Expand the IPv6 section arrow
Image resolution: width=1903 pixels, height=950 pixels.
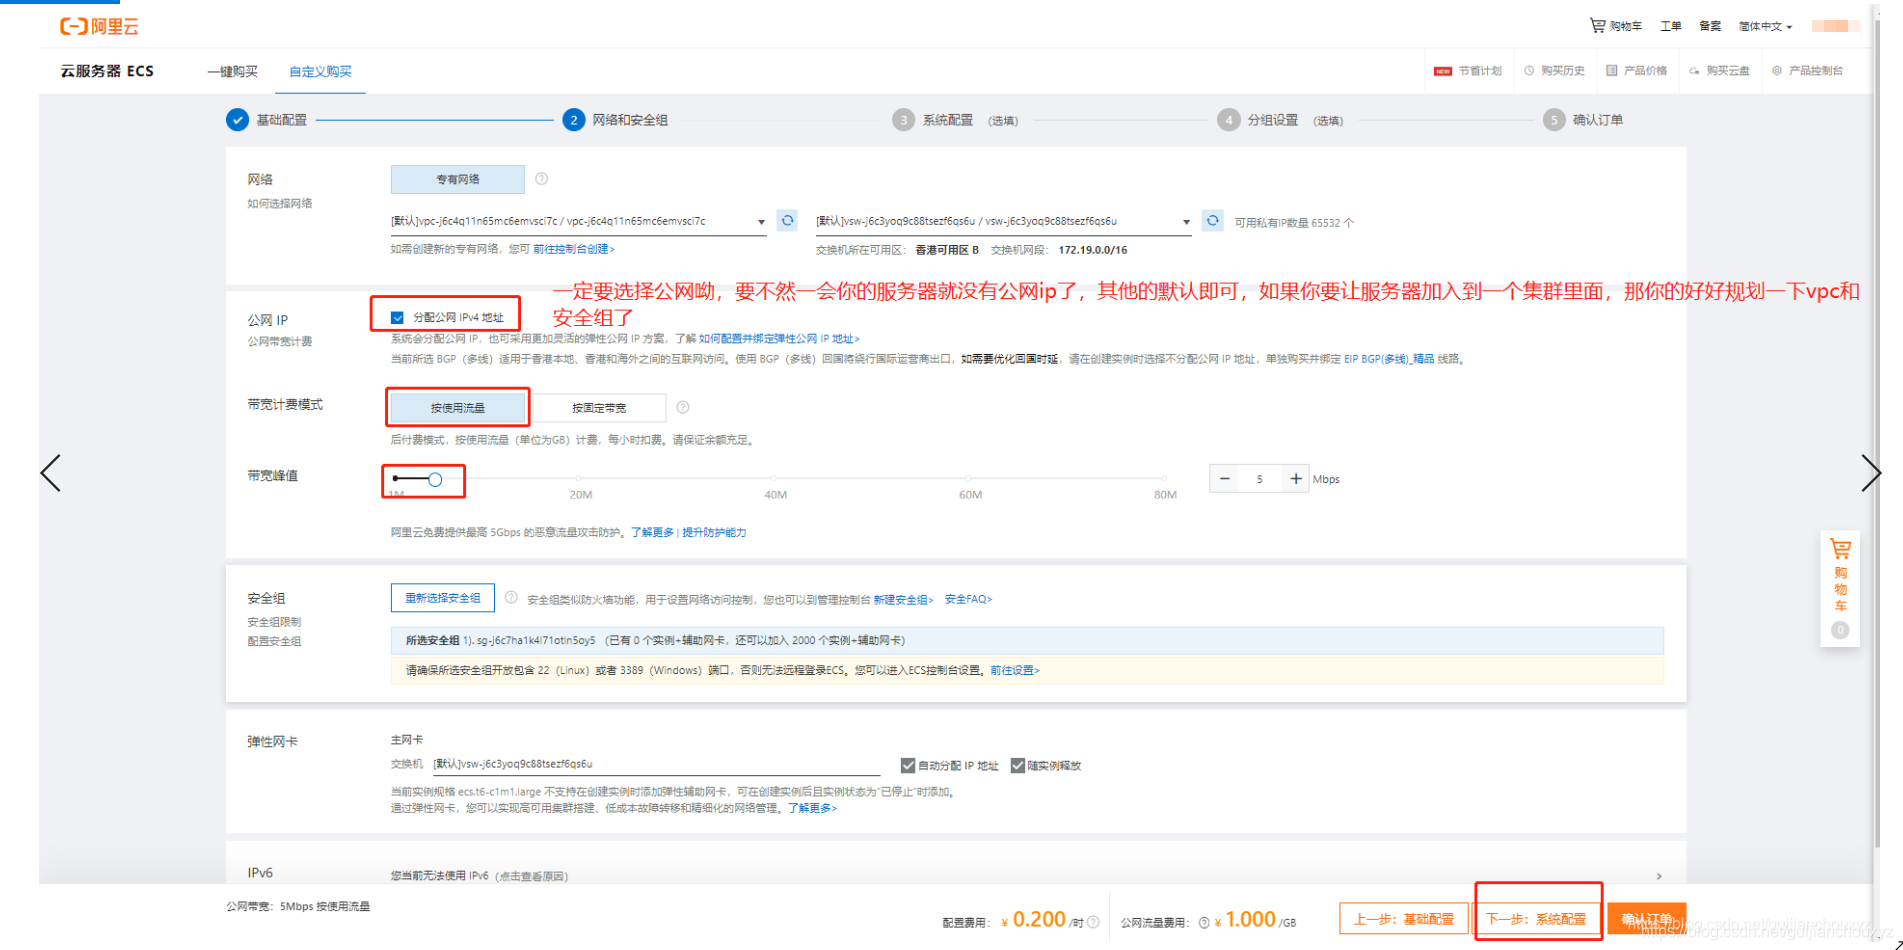tap(1659, 876)
